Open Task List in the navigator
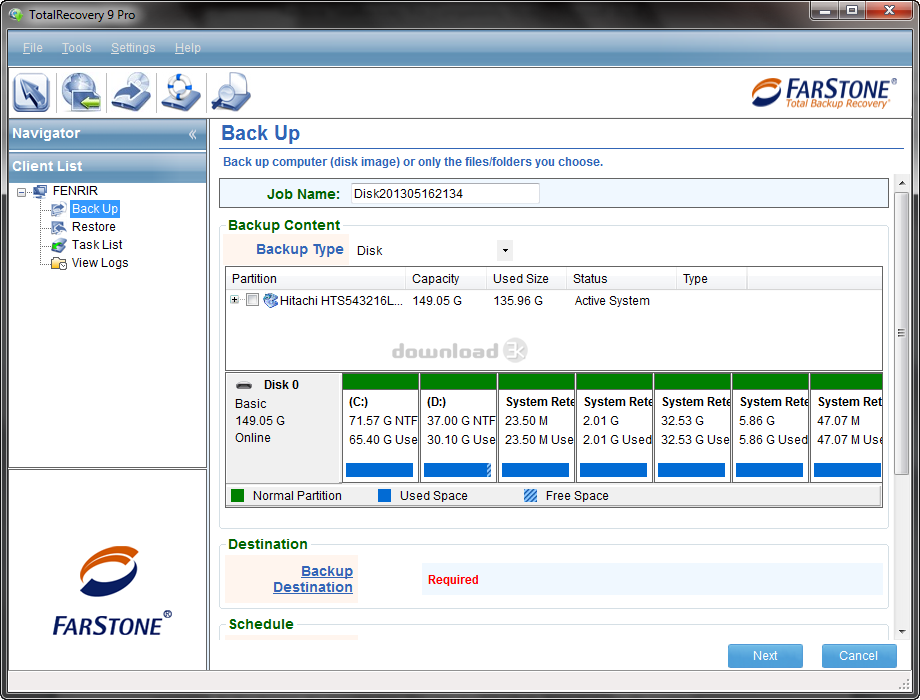The image size is (920, 700). 97,245
